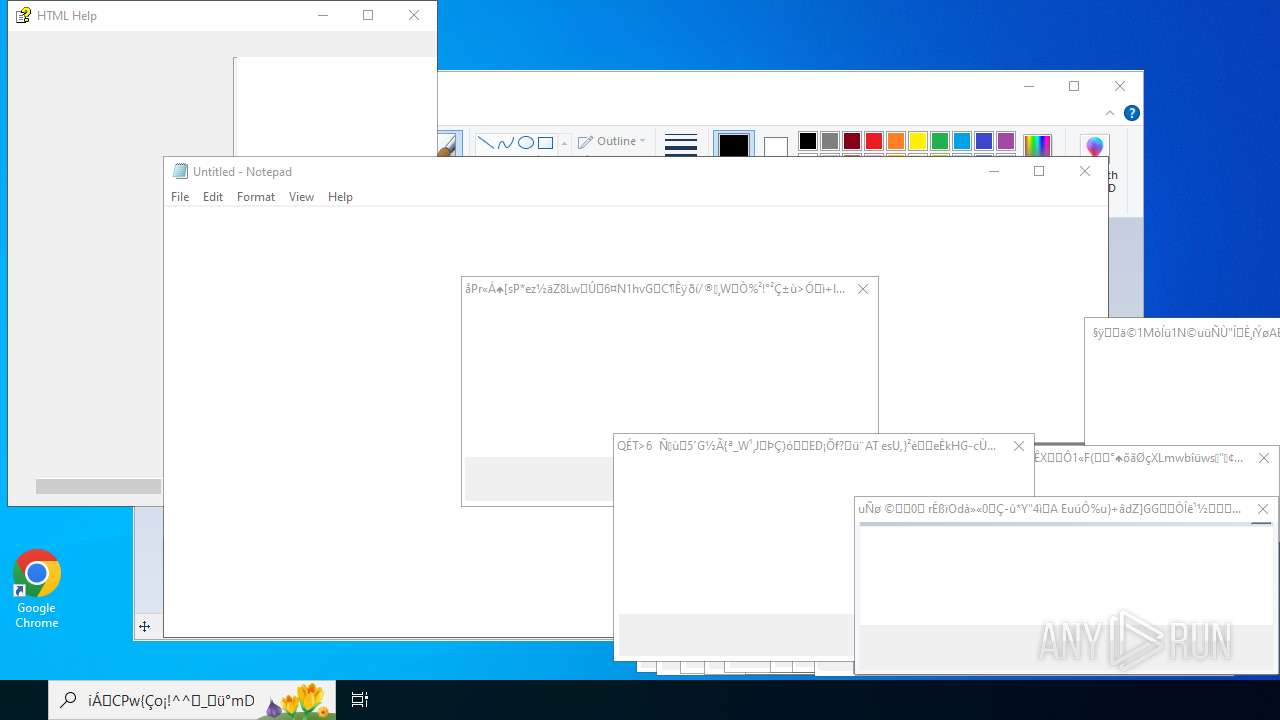Click the Paint status bar crosshair icon
This screenshot has height=720, width=1280.
coord(144,627)
